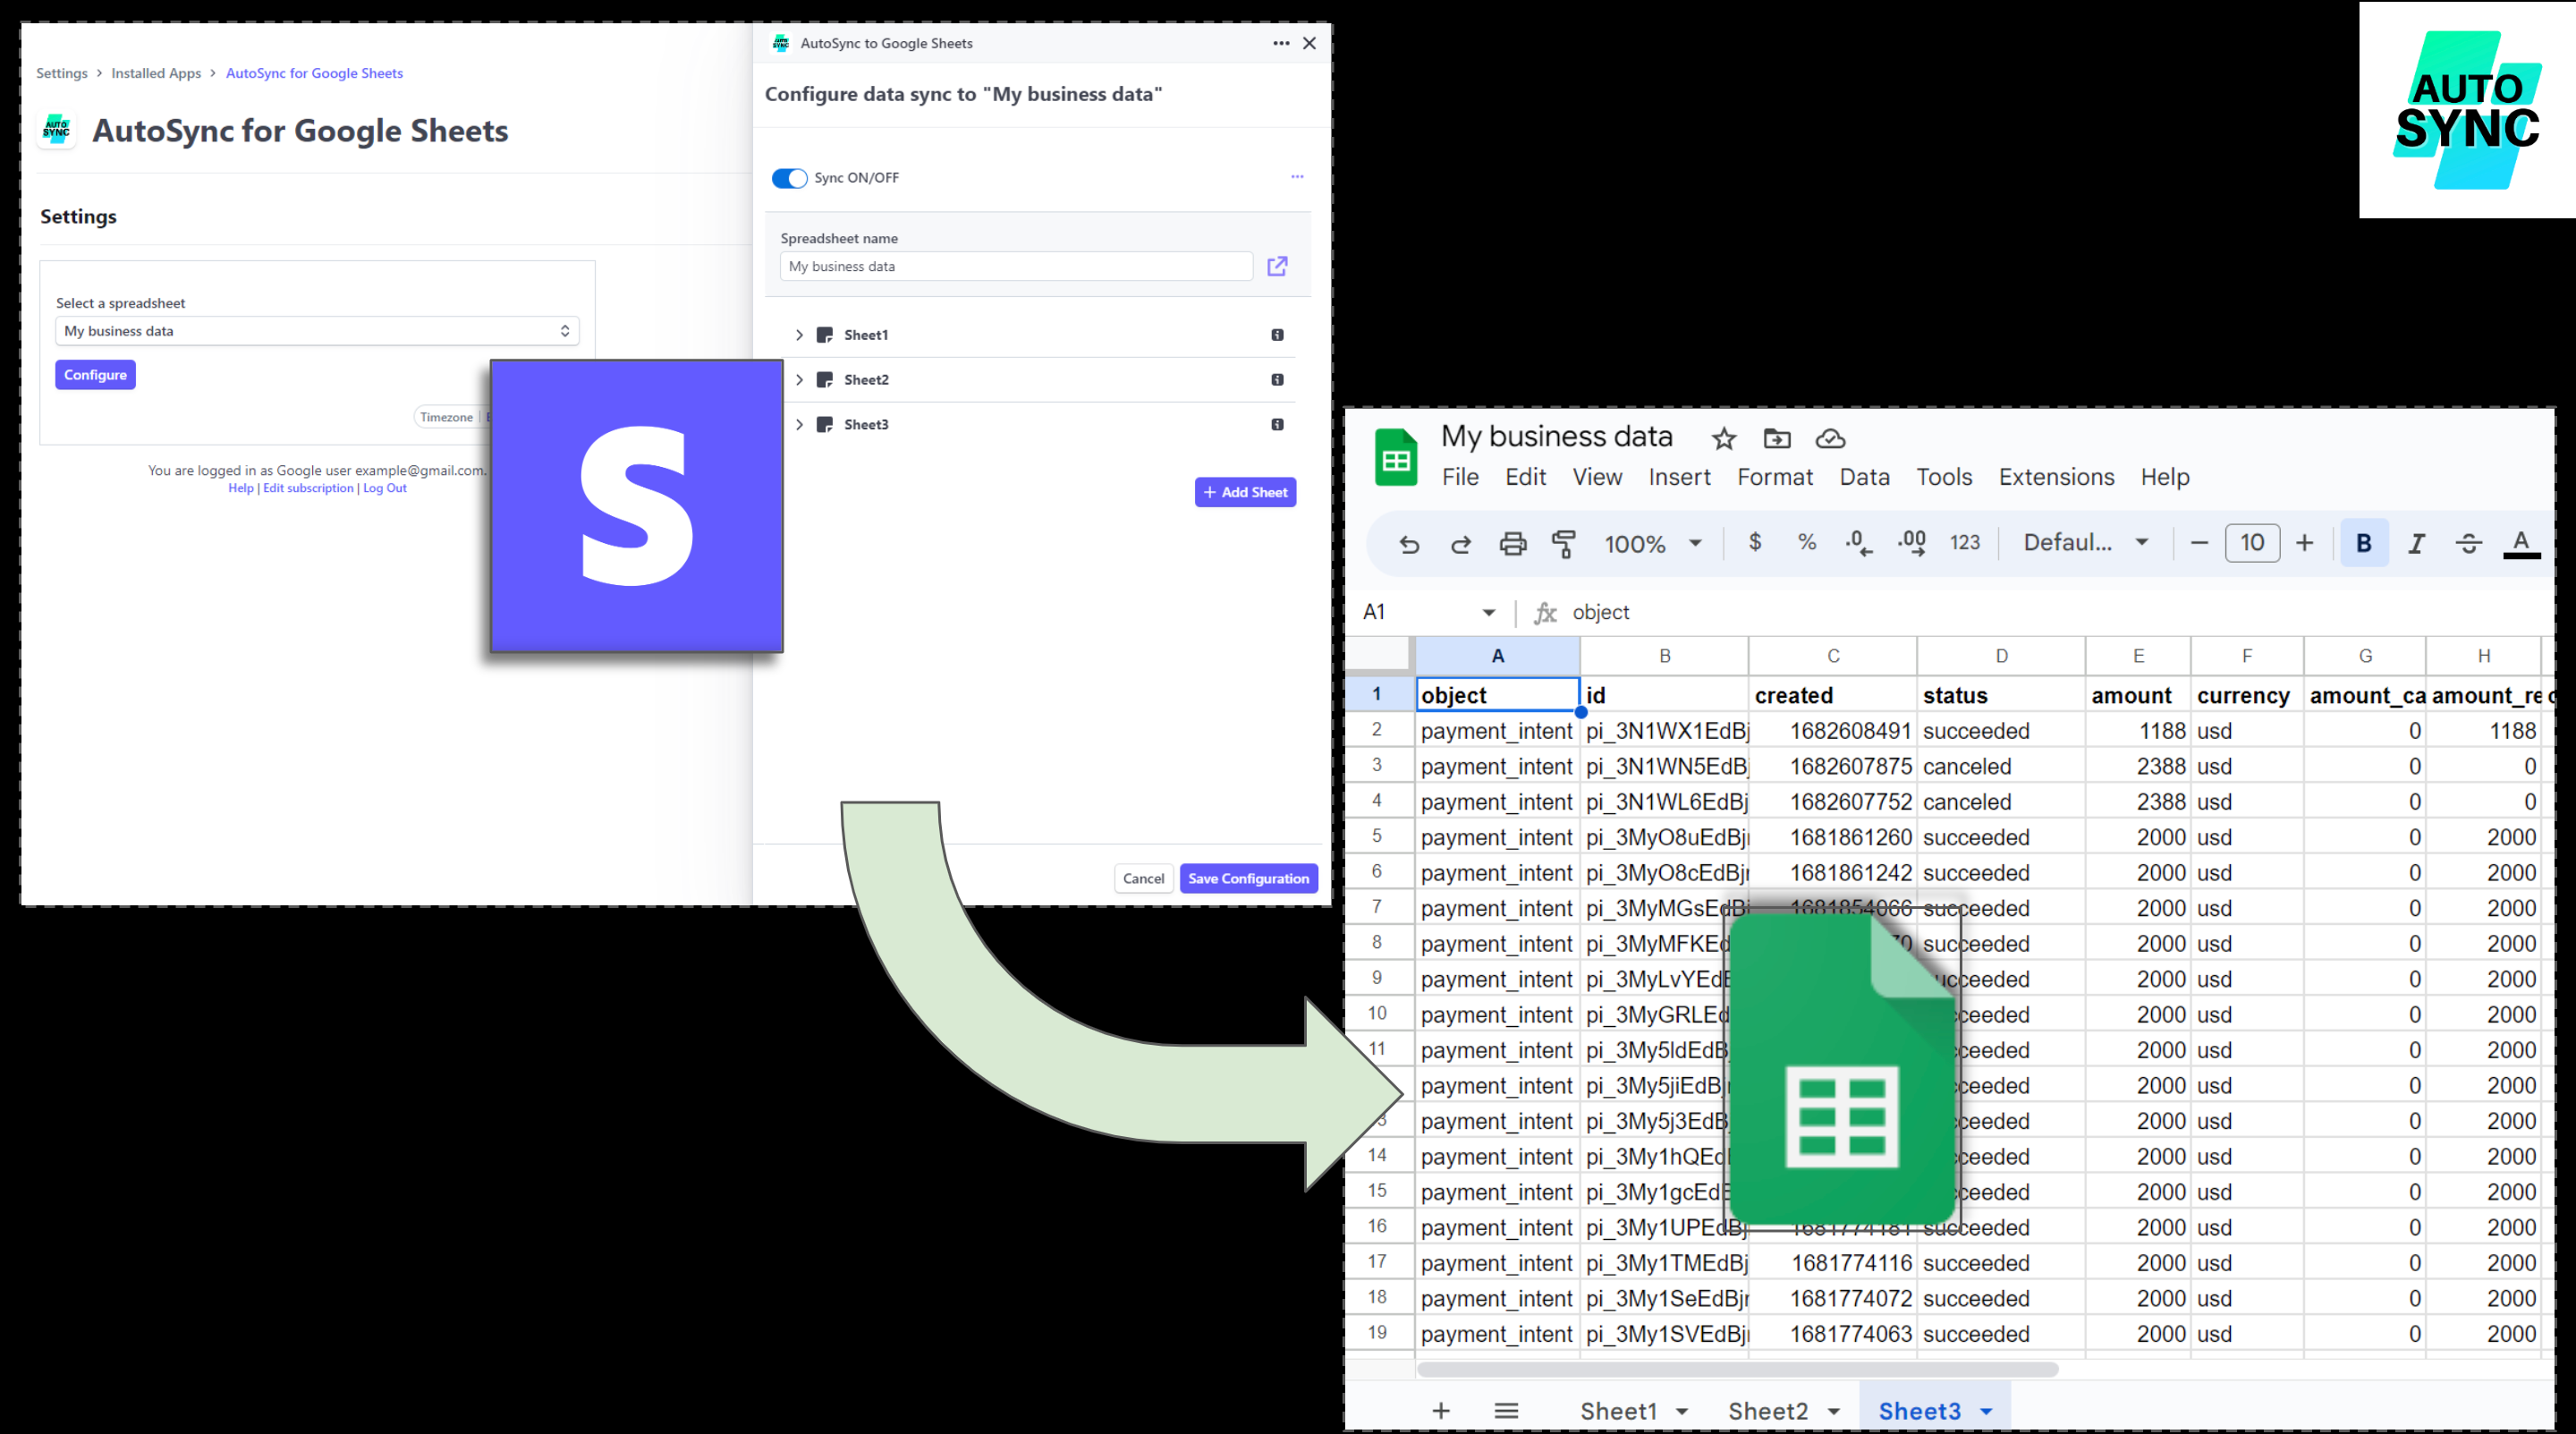Format as currency with dollar icon
The image size is (2576, 1434).
point(1755,542)
